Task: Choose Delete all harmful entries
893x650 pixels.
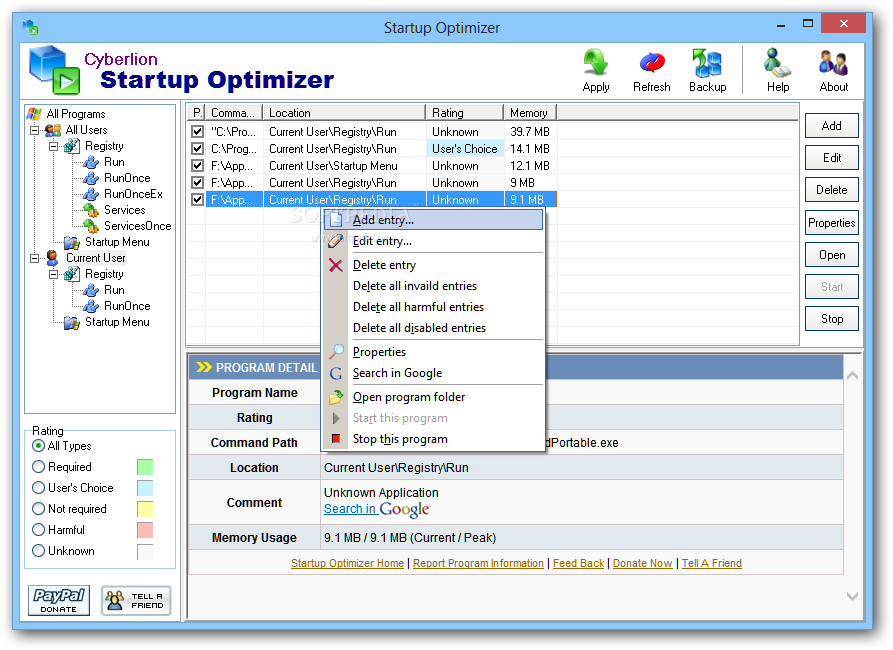Action: [433, 307]
